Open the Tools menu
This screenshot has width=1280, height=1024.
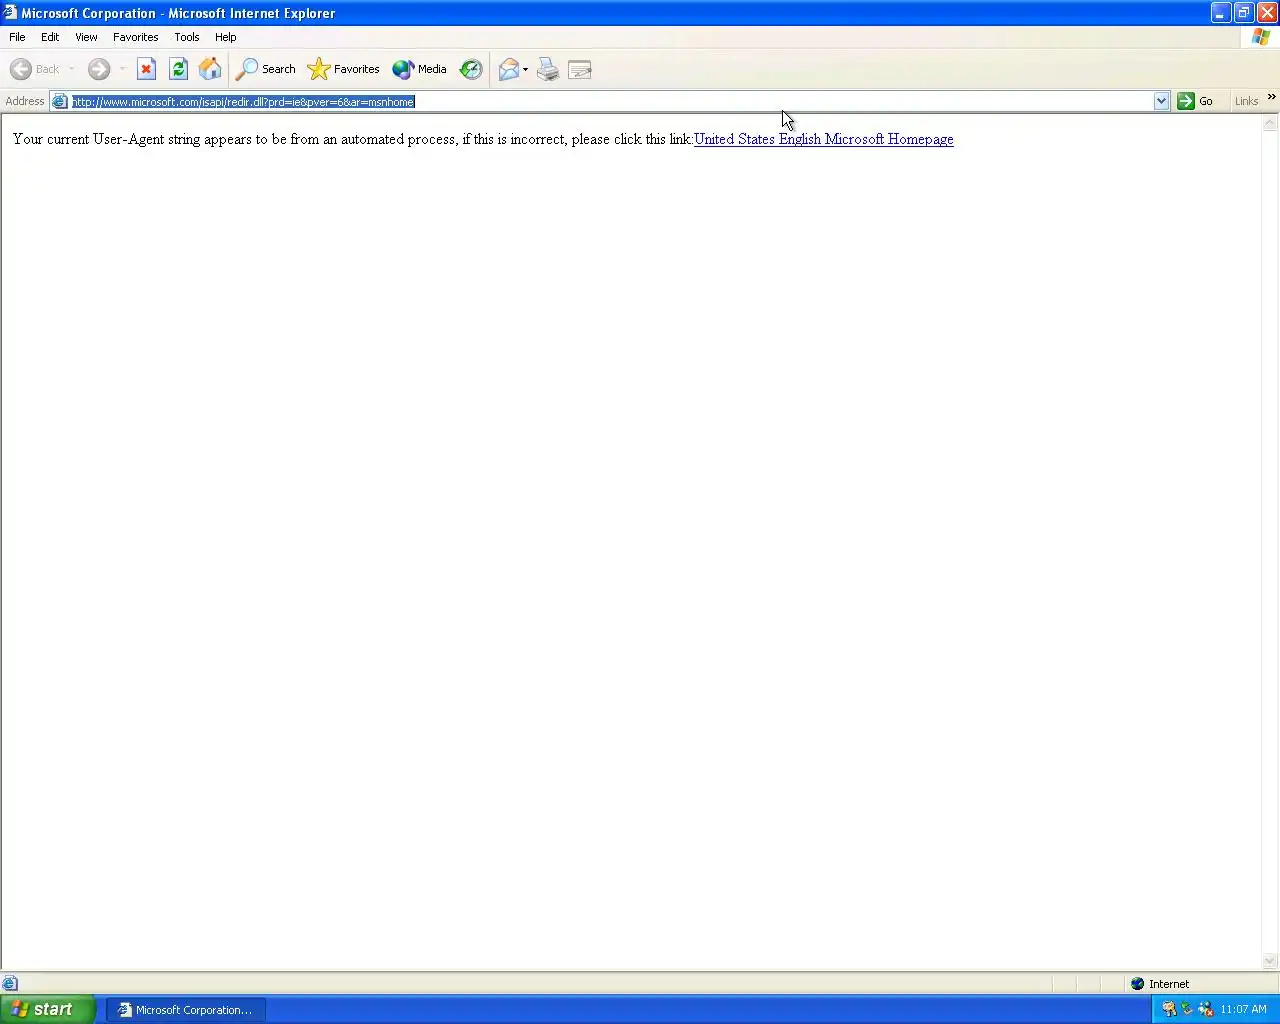click(x=187, y=37)
